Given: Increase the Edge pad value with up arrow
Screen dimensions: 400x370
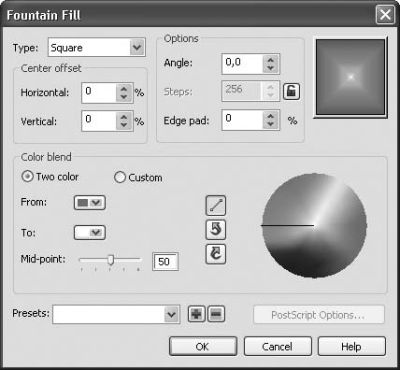Looking at the screenshot, I should pos(270,116).
